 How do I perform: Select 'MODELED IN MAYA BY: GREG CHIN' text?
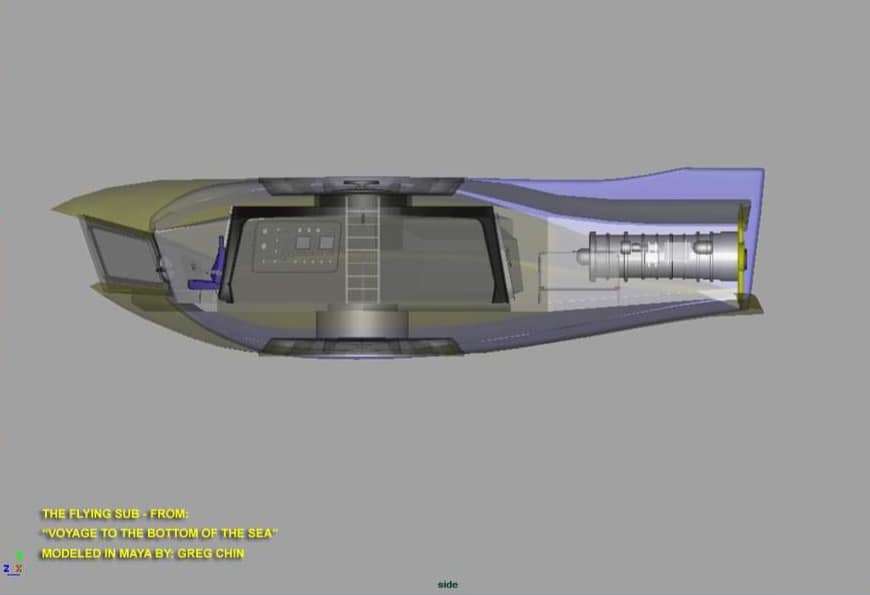[x=143, y=553]
